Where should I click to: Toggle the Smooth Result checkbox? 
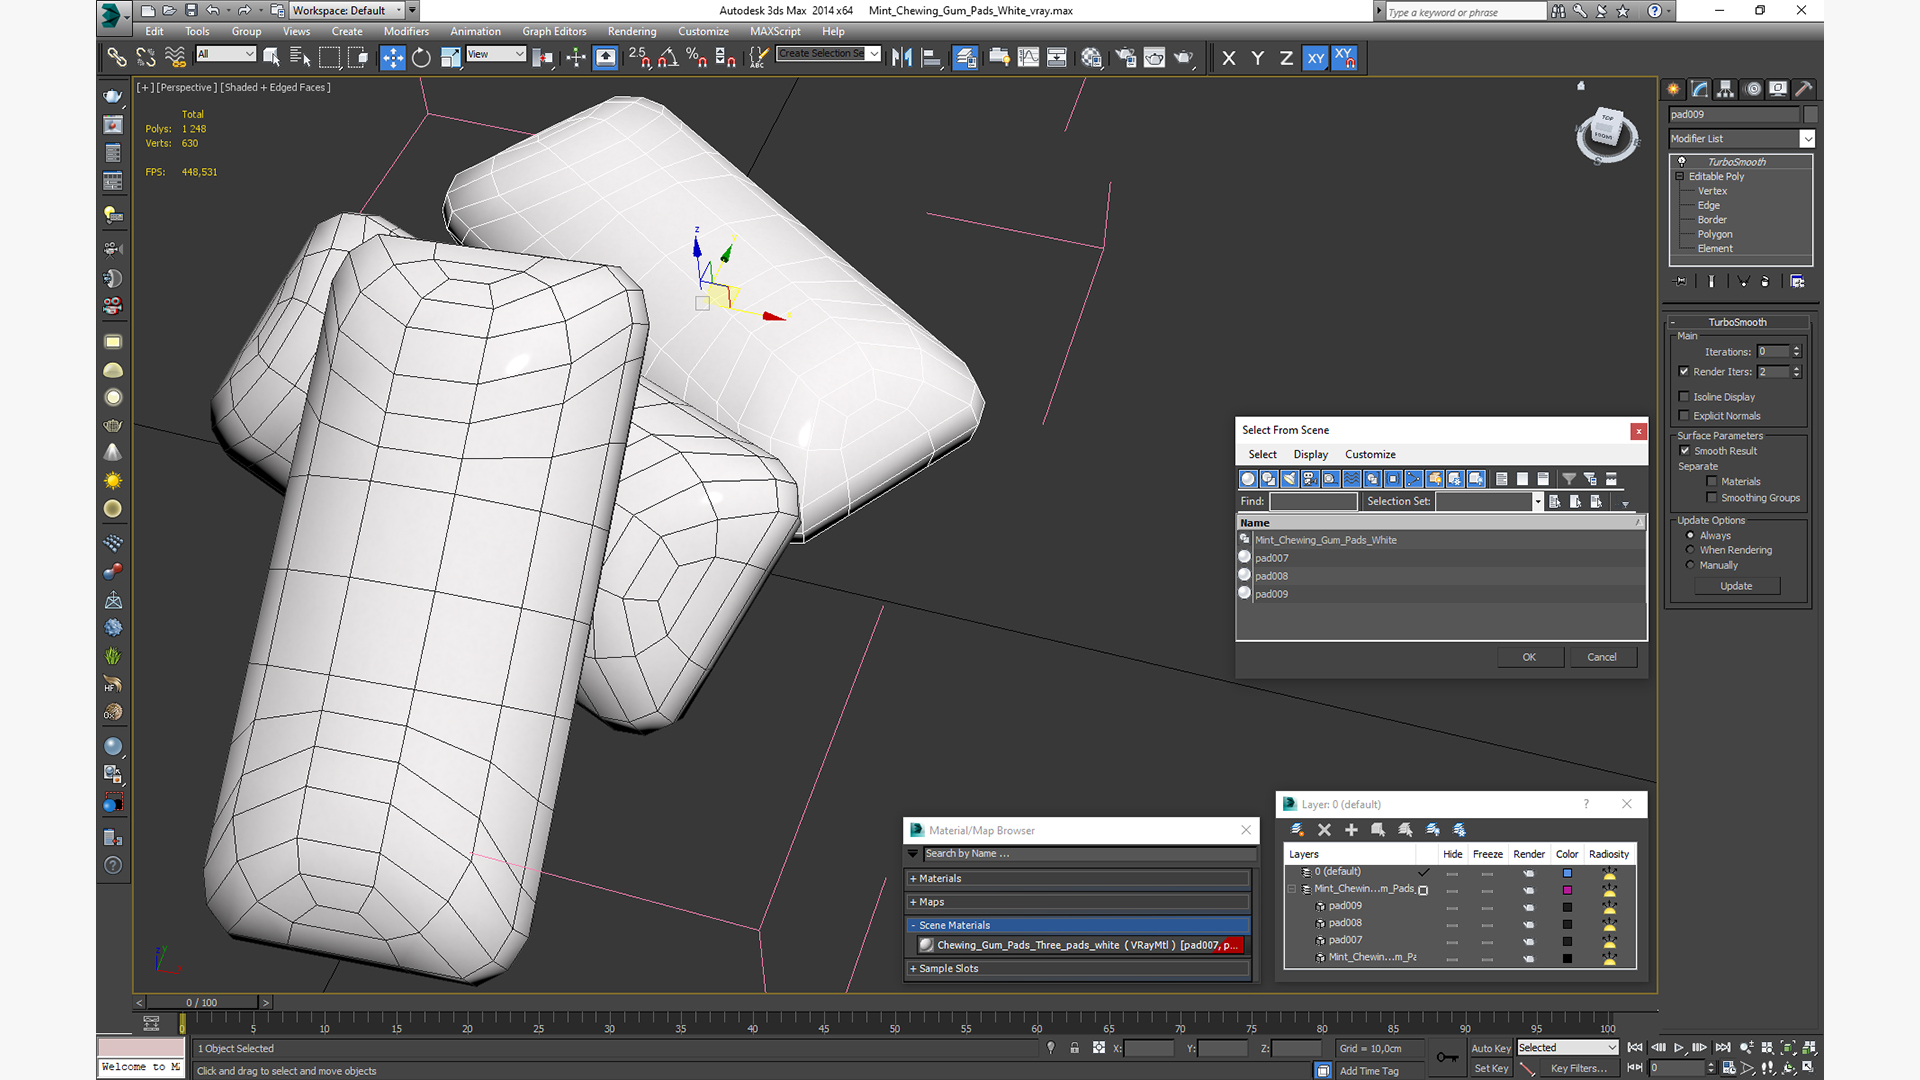coord(1685,451)
